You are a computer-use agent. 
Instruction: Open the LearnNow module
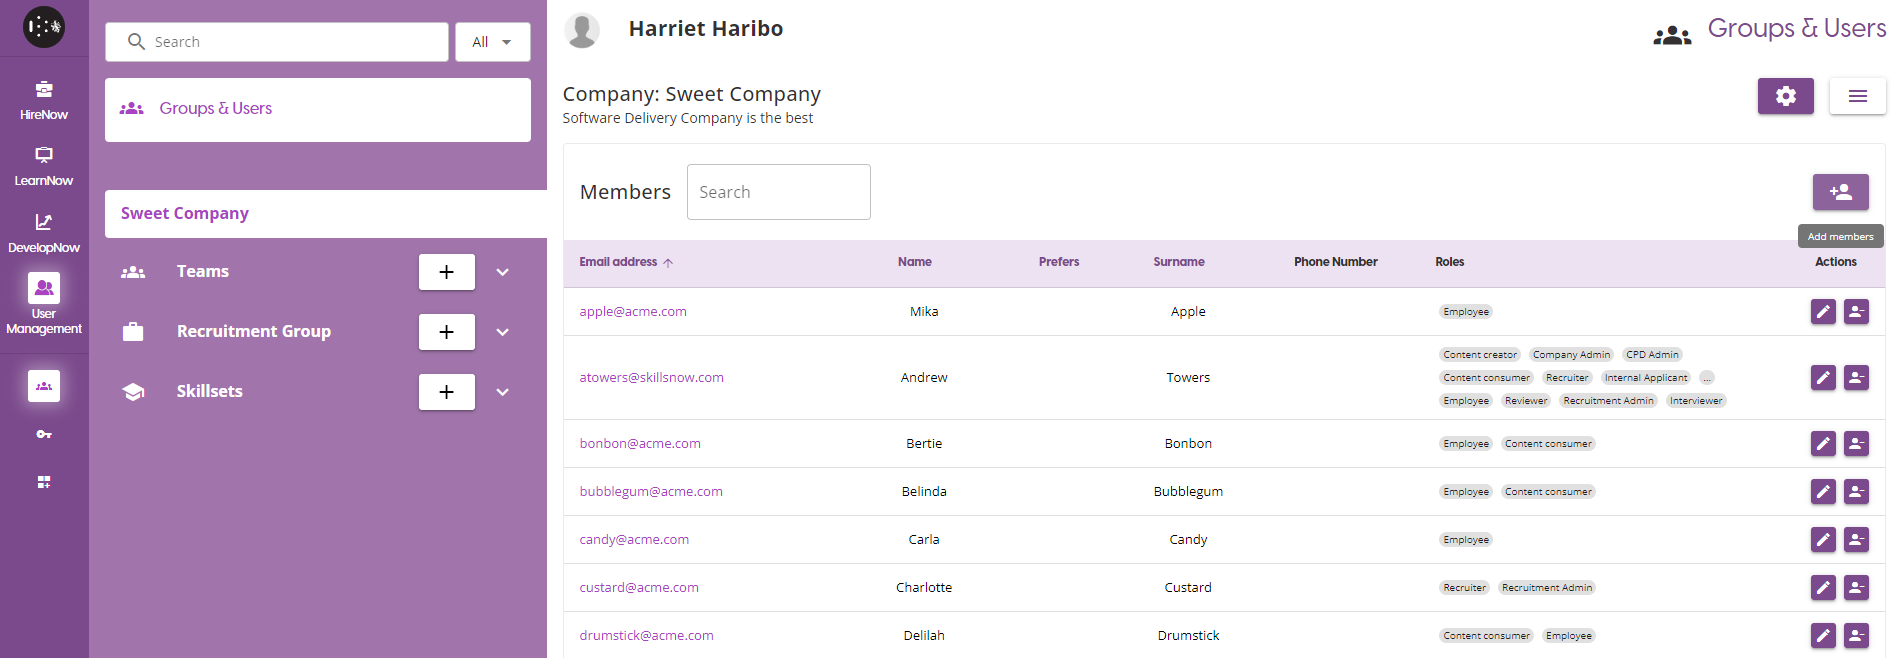[x=44, y=166]
